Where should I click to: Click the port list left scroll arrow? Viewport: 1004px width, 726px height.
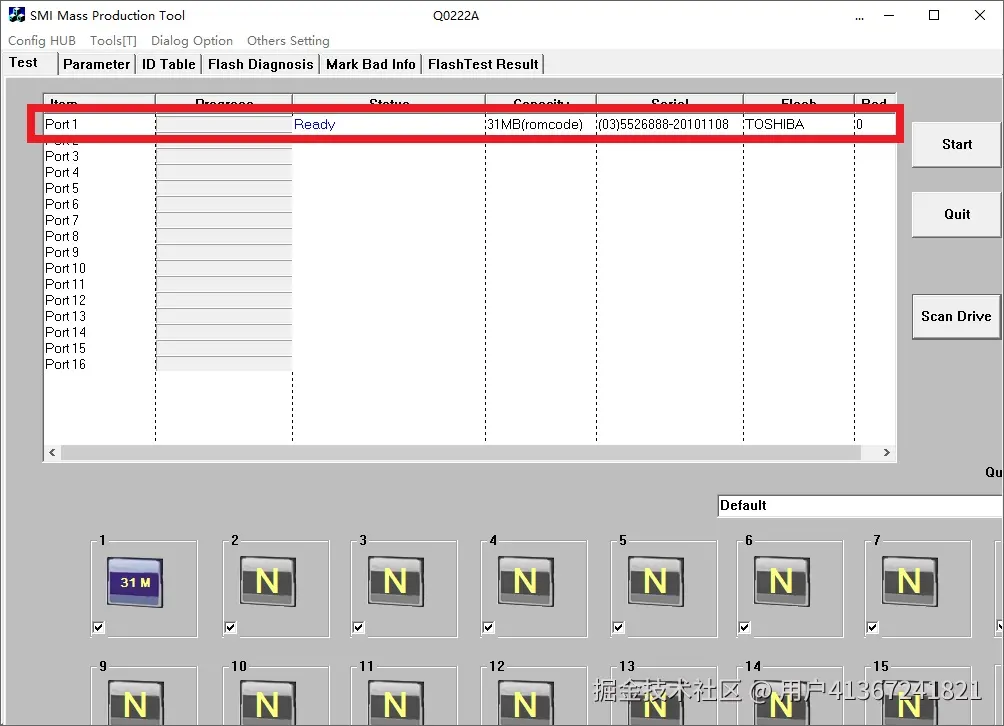pos(52,453)
